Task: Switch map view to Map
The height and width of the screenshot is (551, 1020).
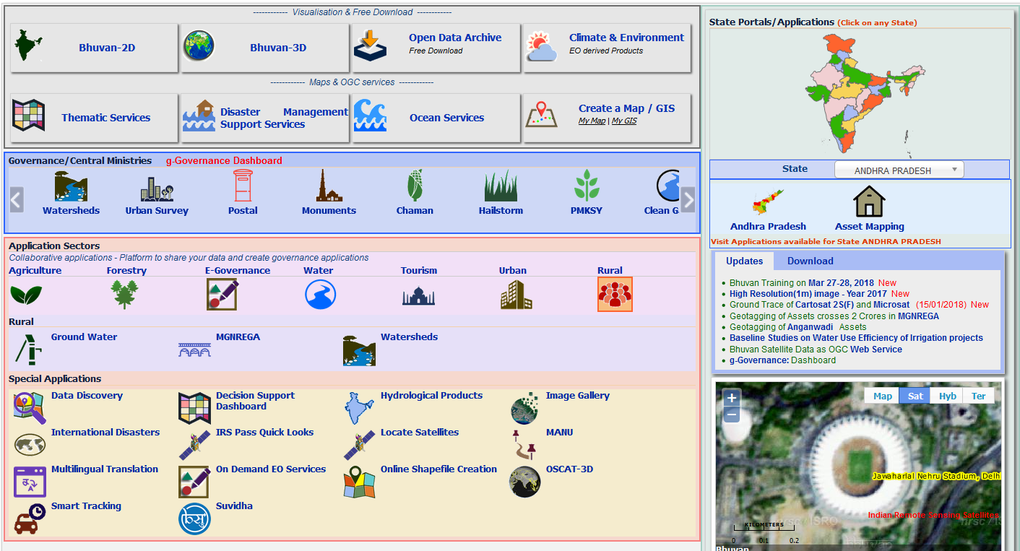Action: coord(882,396)
